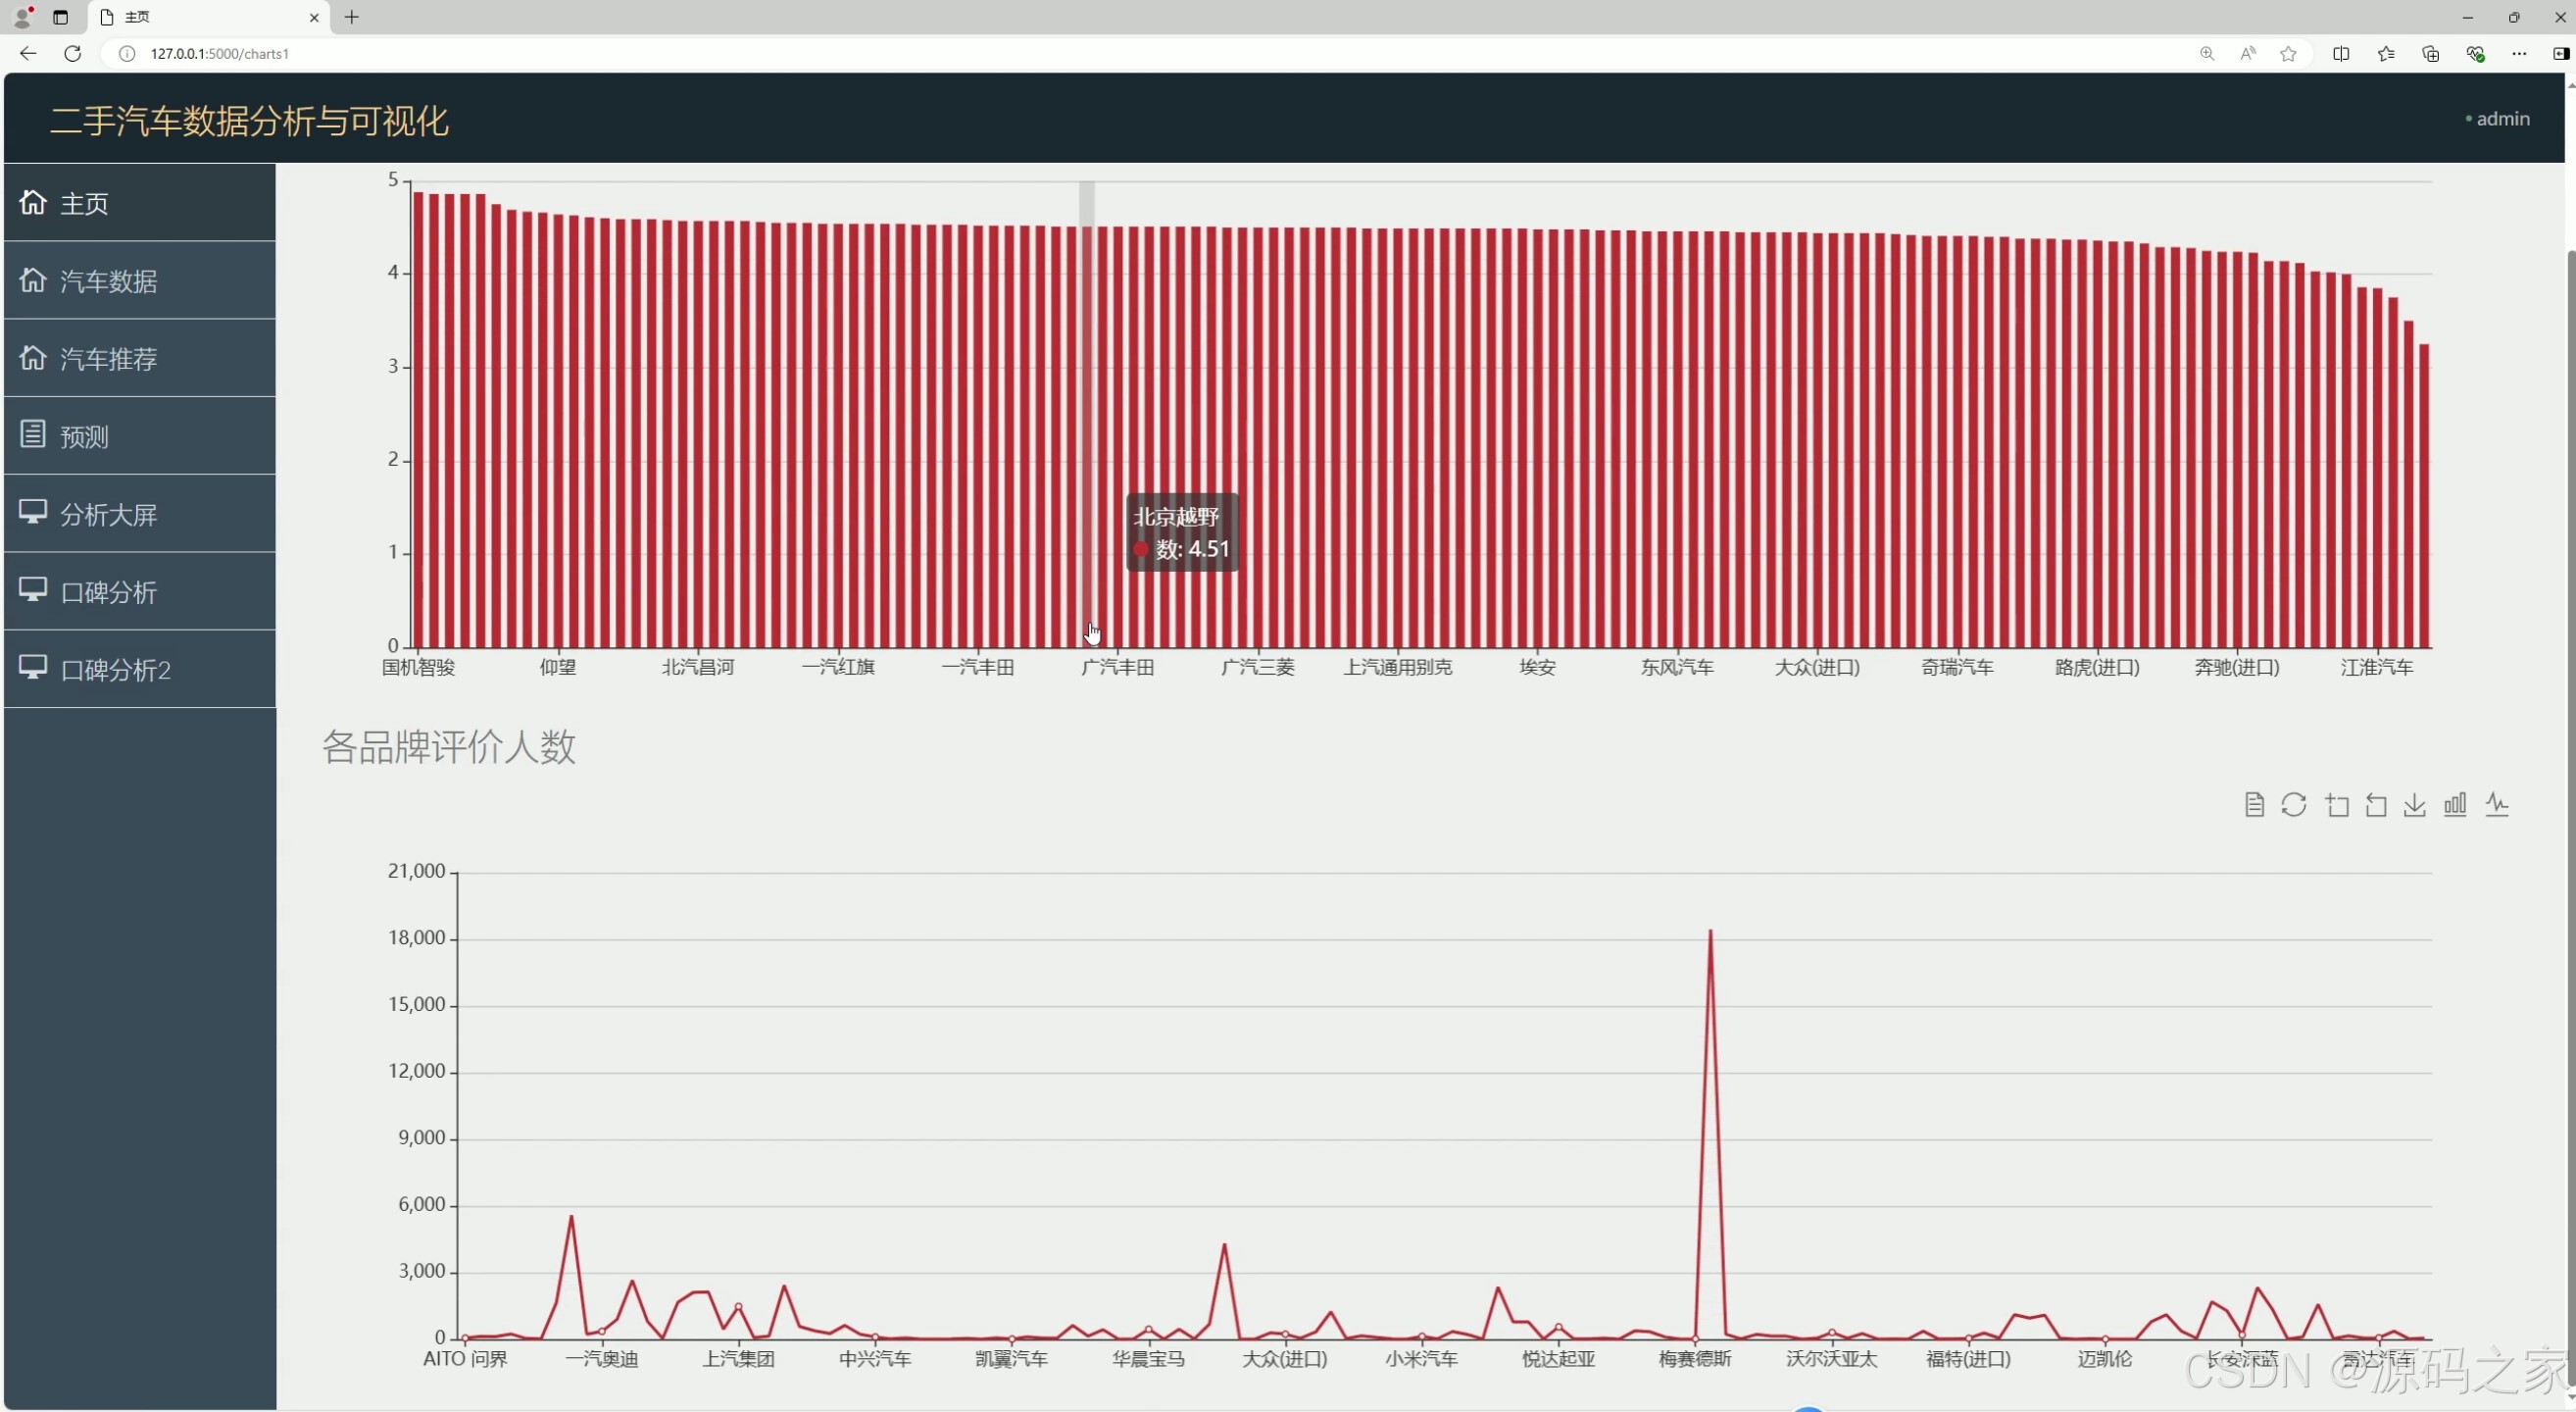Open browser settings and more menu

point(2518,54)
